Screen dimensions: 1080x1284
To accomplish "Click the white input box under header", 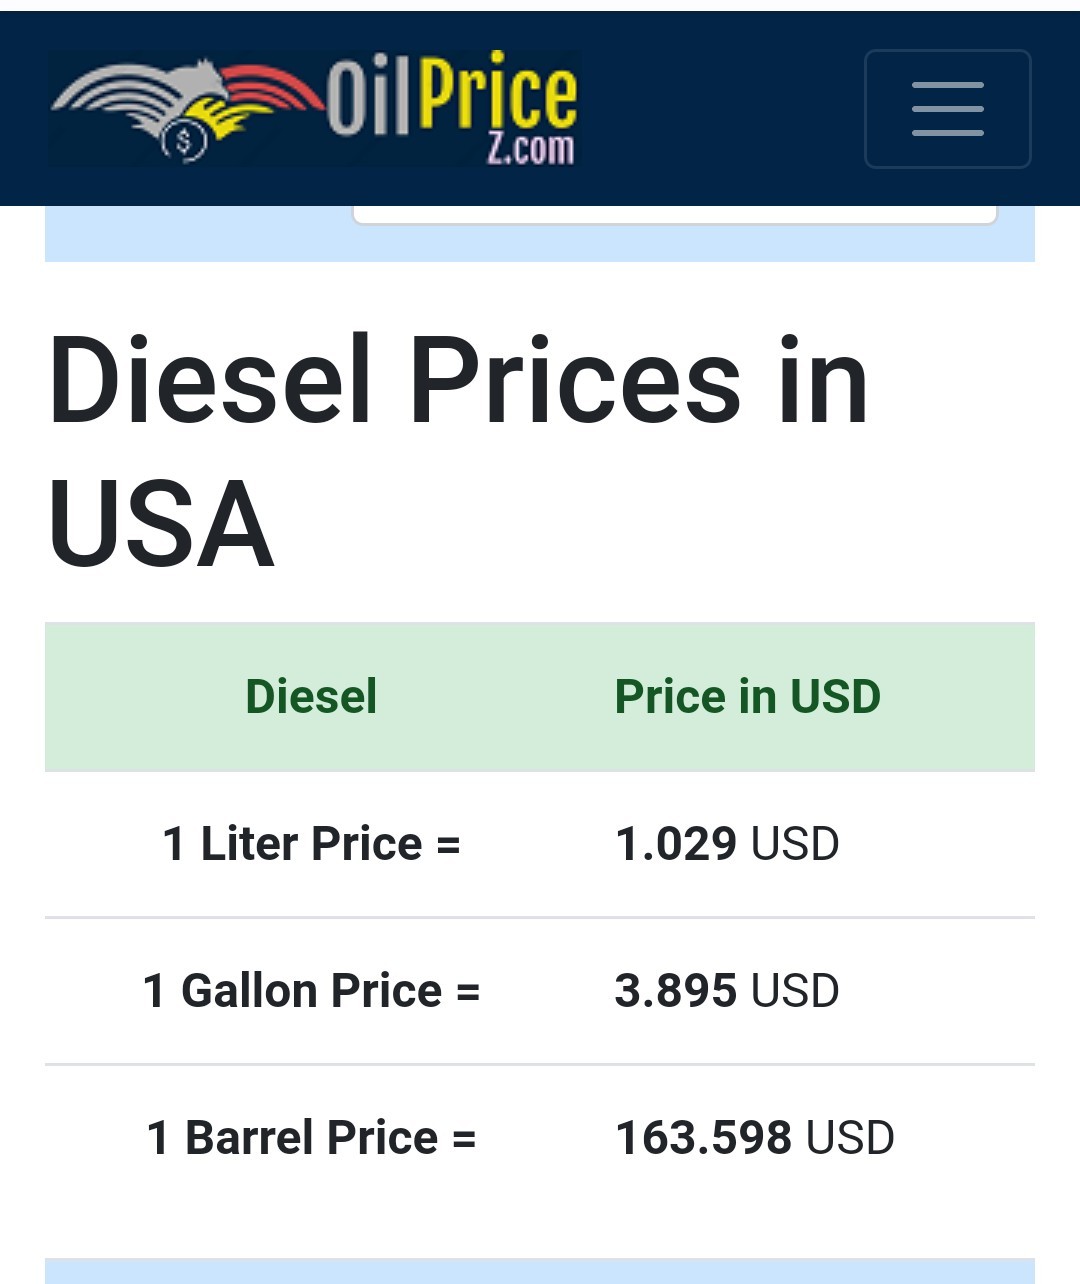I will pos(675,214).
